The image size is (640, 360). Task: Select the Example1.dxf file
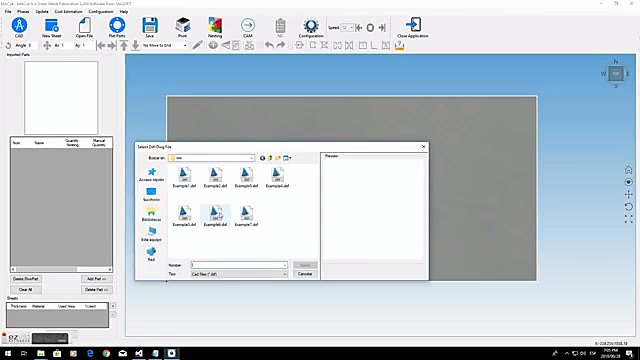184,178
